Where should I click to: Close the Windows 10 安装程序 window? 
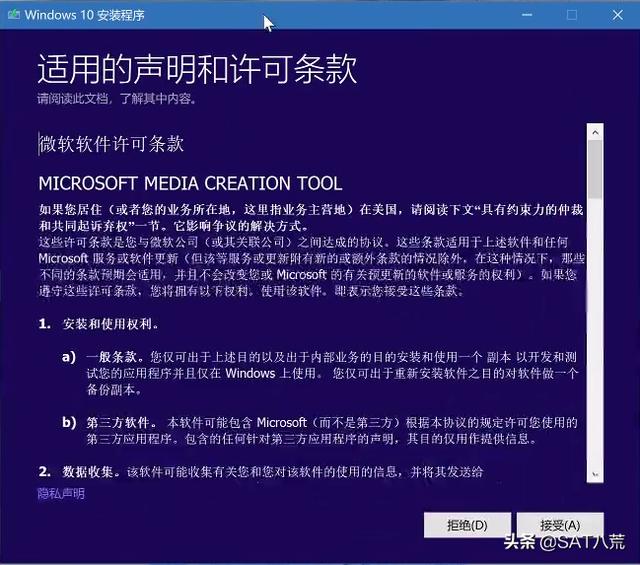coord(618,15)
